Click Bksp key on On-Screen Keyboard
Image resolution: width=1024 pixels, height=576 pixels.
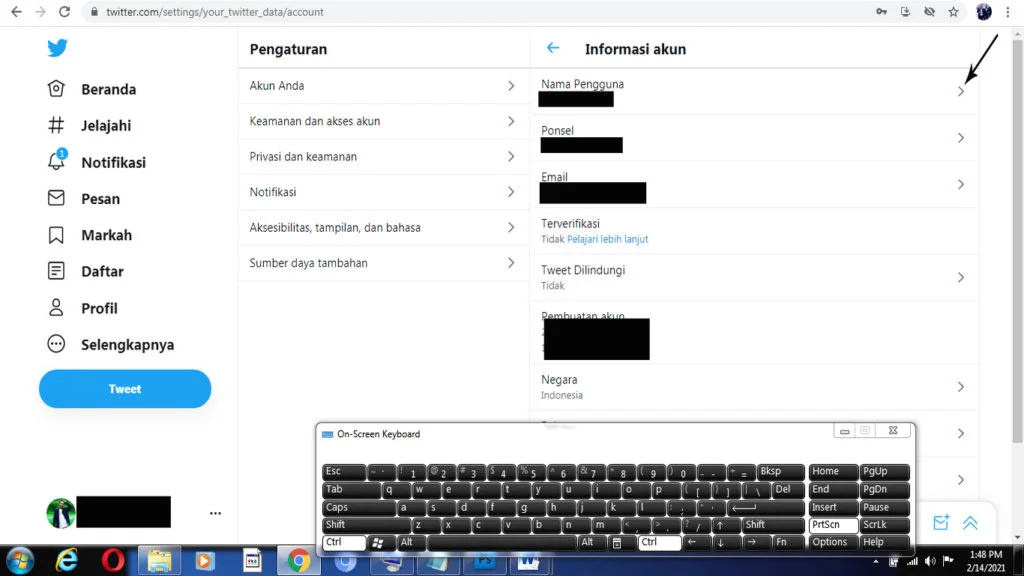[x=780, y=471]
